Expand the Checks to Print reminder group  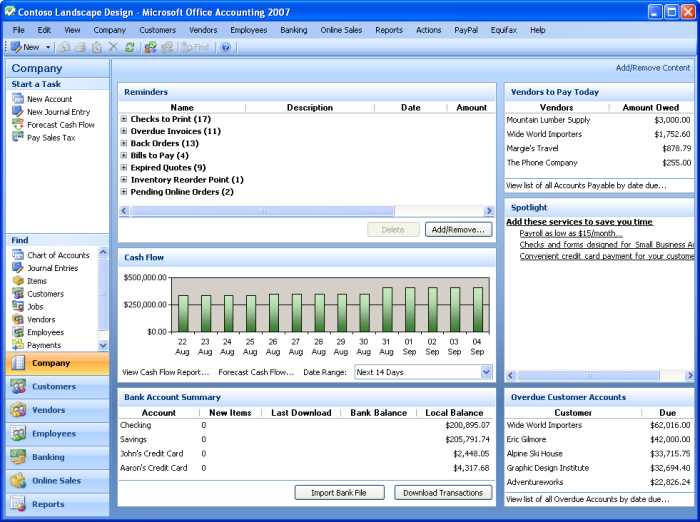(x=124, y=119)
